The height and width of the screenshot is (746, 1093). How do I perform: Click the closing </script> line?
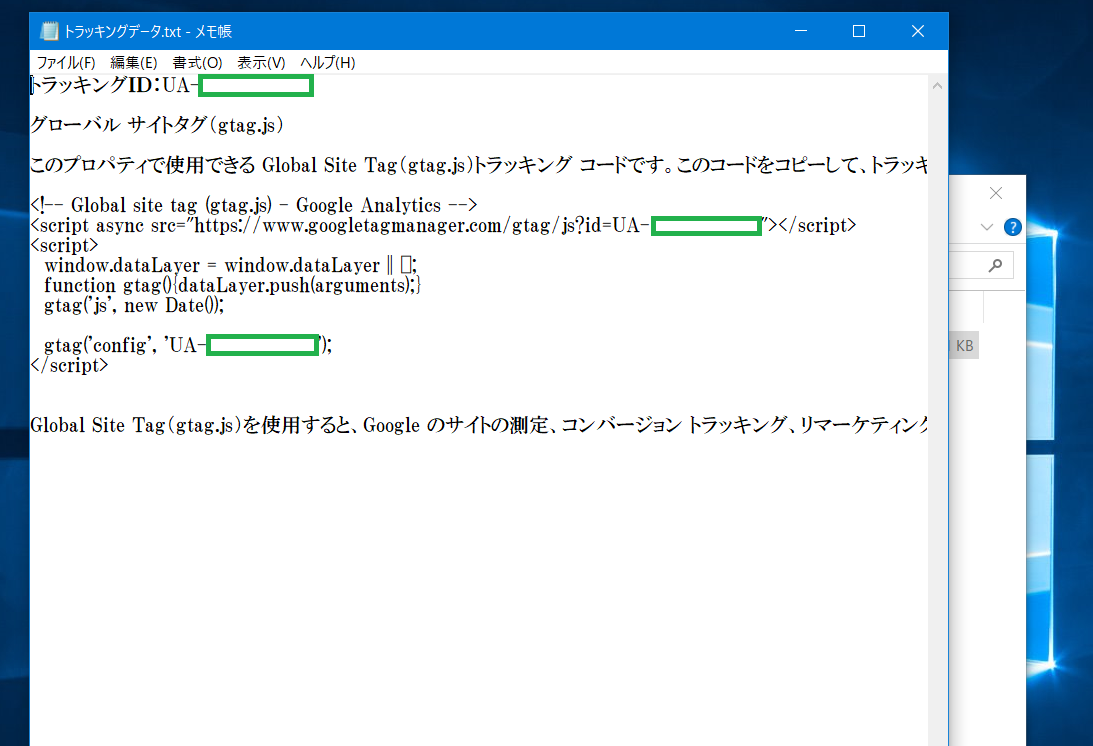coord(70,365)
